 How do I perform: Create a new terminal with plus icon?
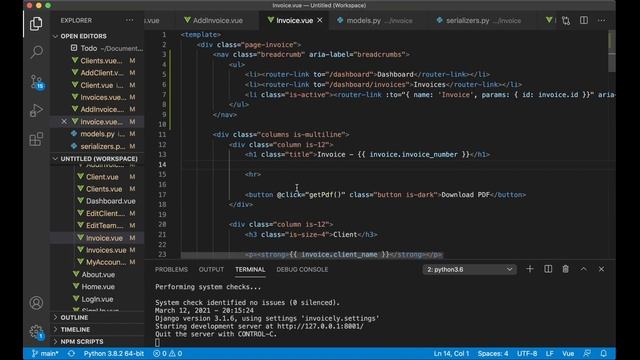pyautogui.click(x=530, y=269)
